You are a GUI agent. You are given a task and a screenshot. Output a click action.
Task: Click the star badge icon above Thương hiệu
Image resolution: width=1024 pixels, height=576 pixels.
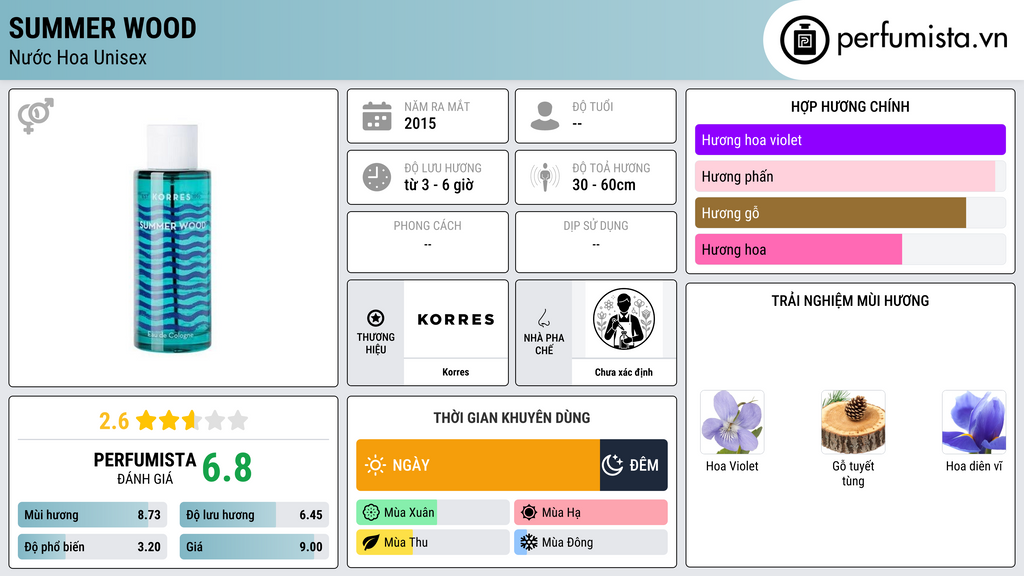[376, 318]
